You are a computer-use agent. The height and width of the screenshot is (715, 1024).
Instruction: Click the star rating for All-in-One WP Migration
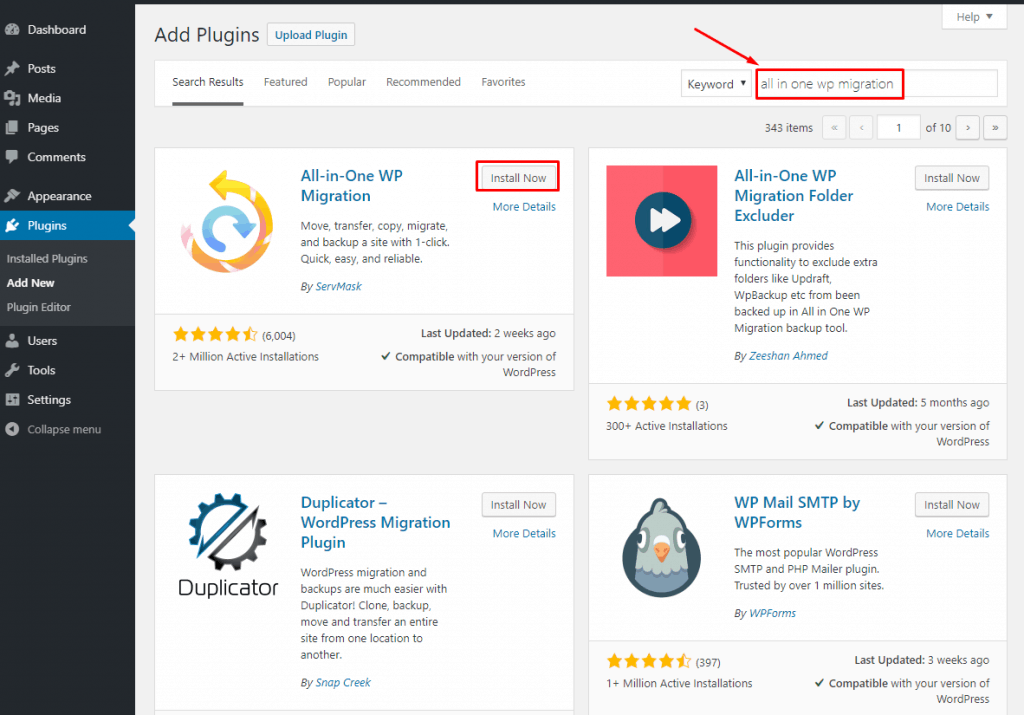(215, 335)
